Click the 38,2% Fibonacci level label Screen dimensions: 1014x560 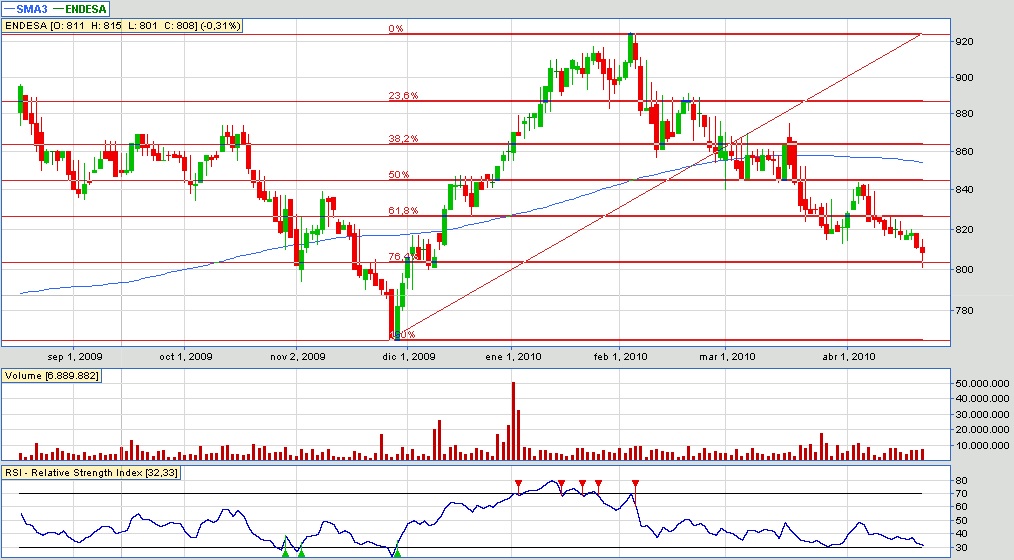click(404, 138)
